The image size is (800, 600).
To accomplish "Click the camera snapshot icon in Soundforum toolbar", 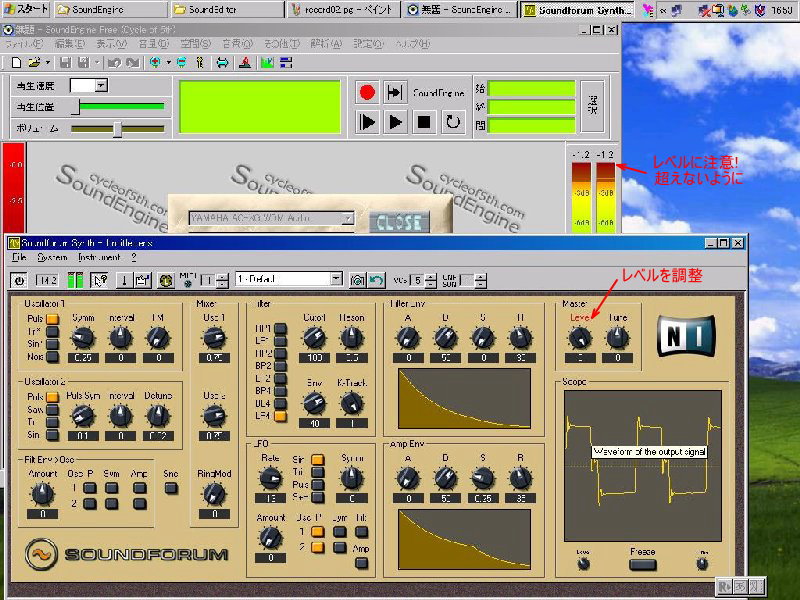I will (357, 280).
